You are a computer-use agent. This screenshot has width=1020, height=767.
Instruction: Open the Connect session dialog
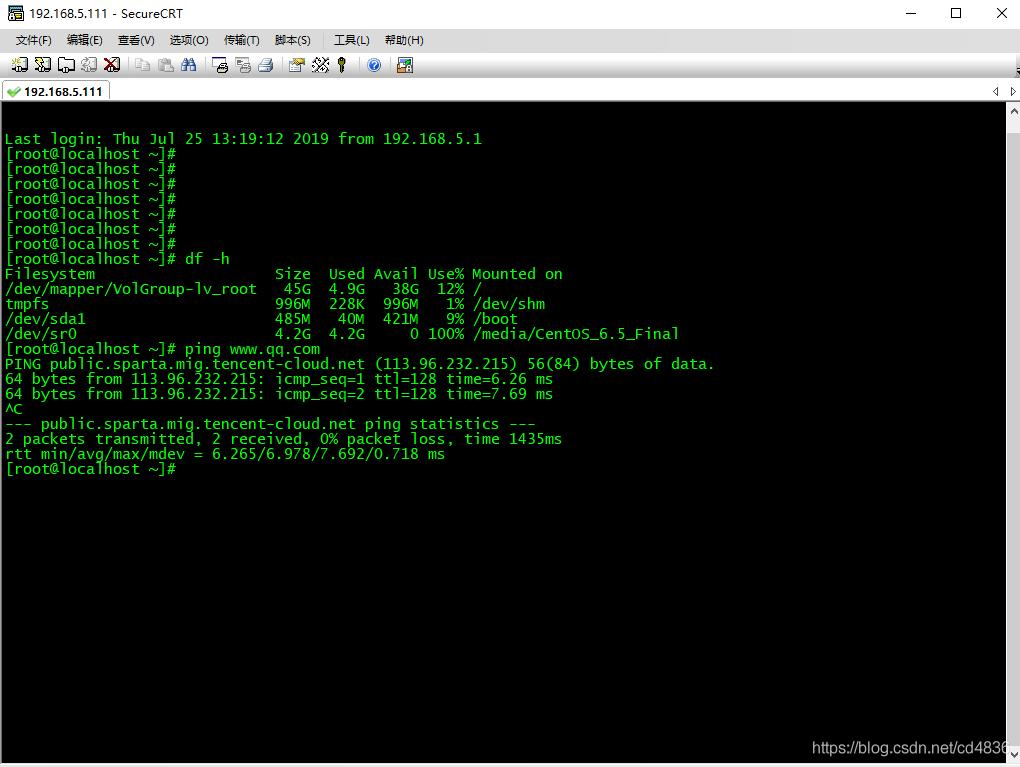(x=18, y=65)
